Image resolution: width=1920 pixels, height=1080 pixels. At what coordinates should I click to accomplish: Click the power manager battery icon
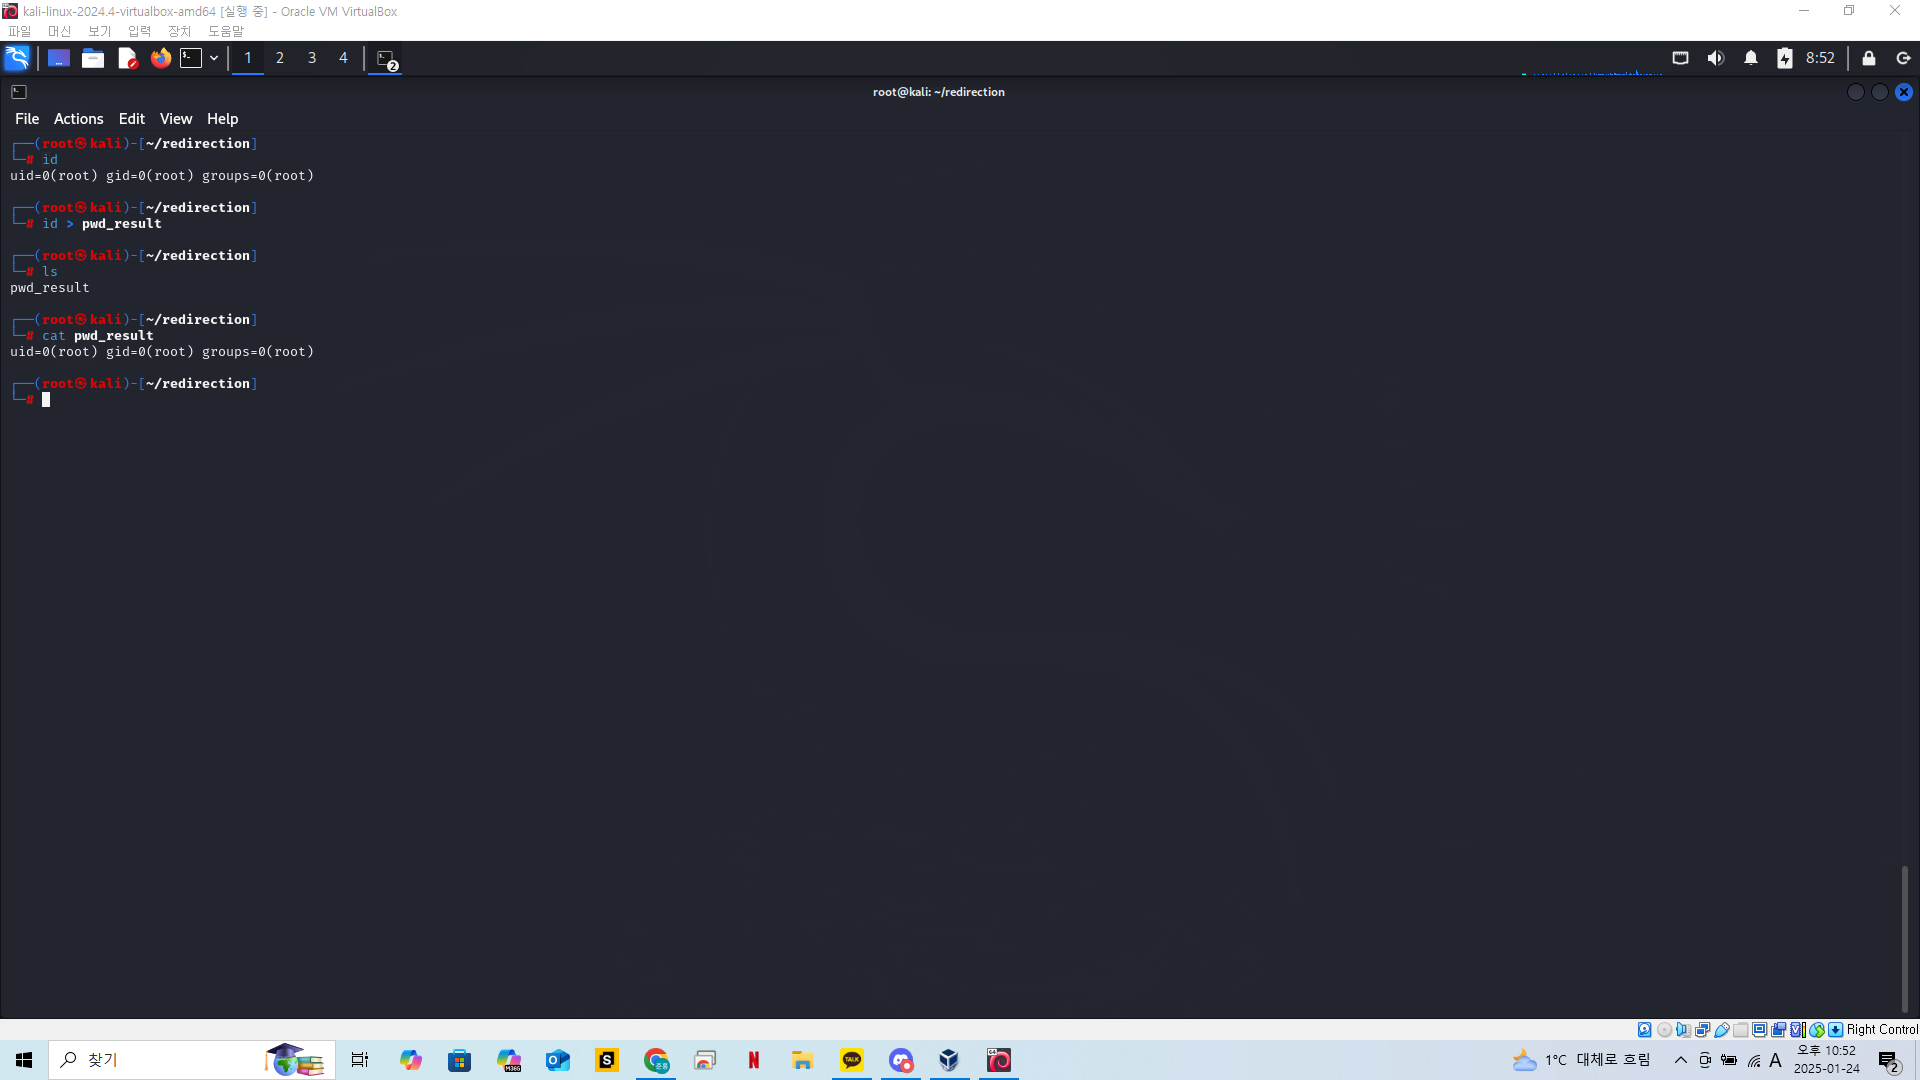1784,58
